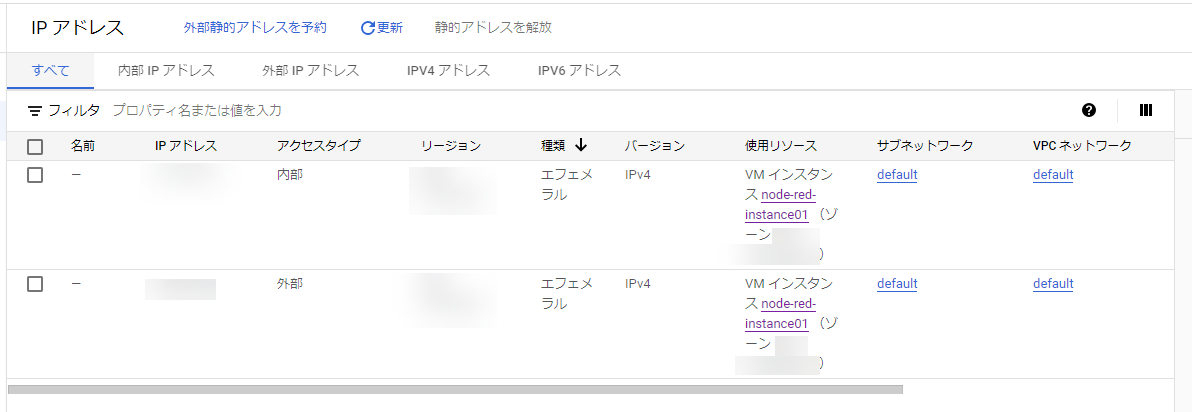Viewport: 1192px width, 412px height.
Task: Switch to the 内部 IP アドレス tab
Action: coord(166,71)
